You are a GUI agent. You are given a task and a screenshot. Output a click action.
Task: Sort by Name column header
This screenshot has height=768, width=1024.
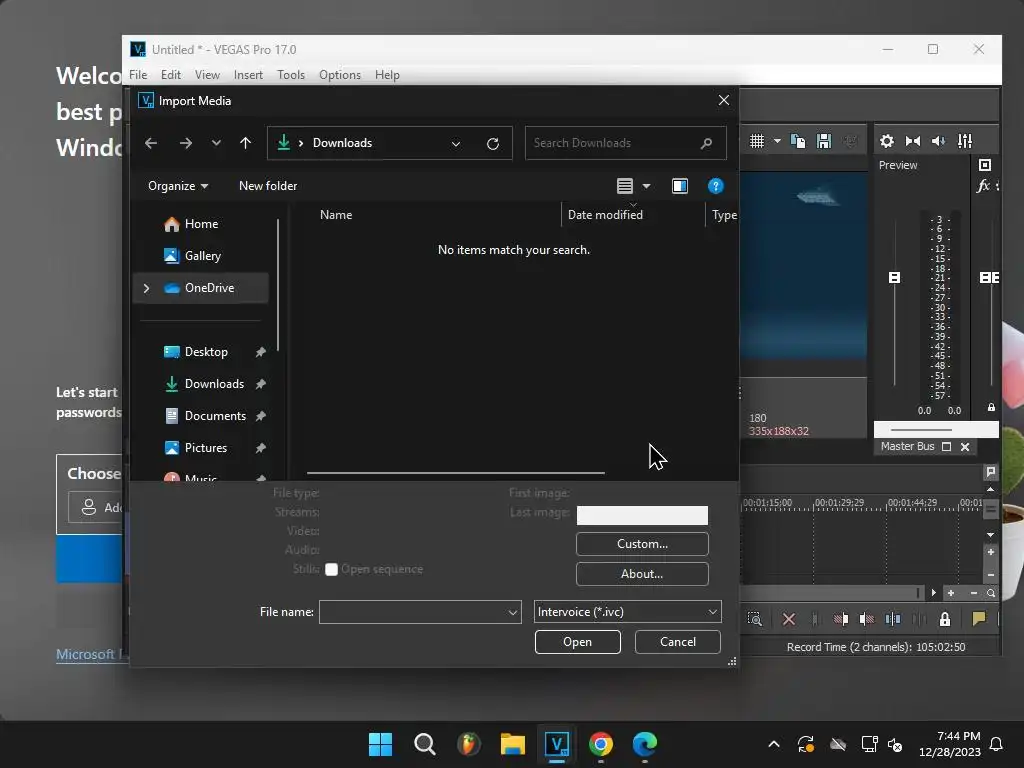pyautogui.click(x=336, y=215)
